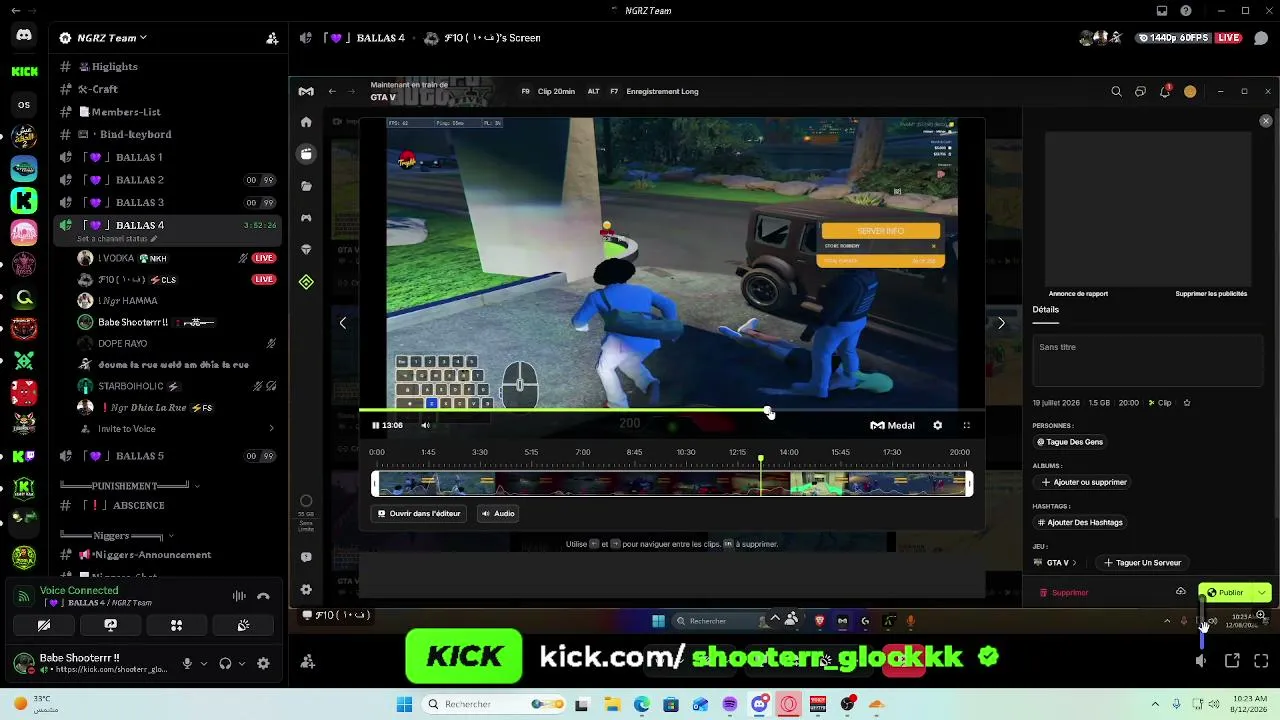
Task: Mark Medal clip as favorite star
Action: (x=1187, y=403)
